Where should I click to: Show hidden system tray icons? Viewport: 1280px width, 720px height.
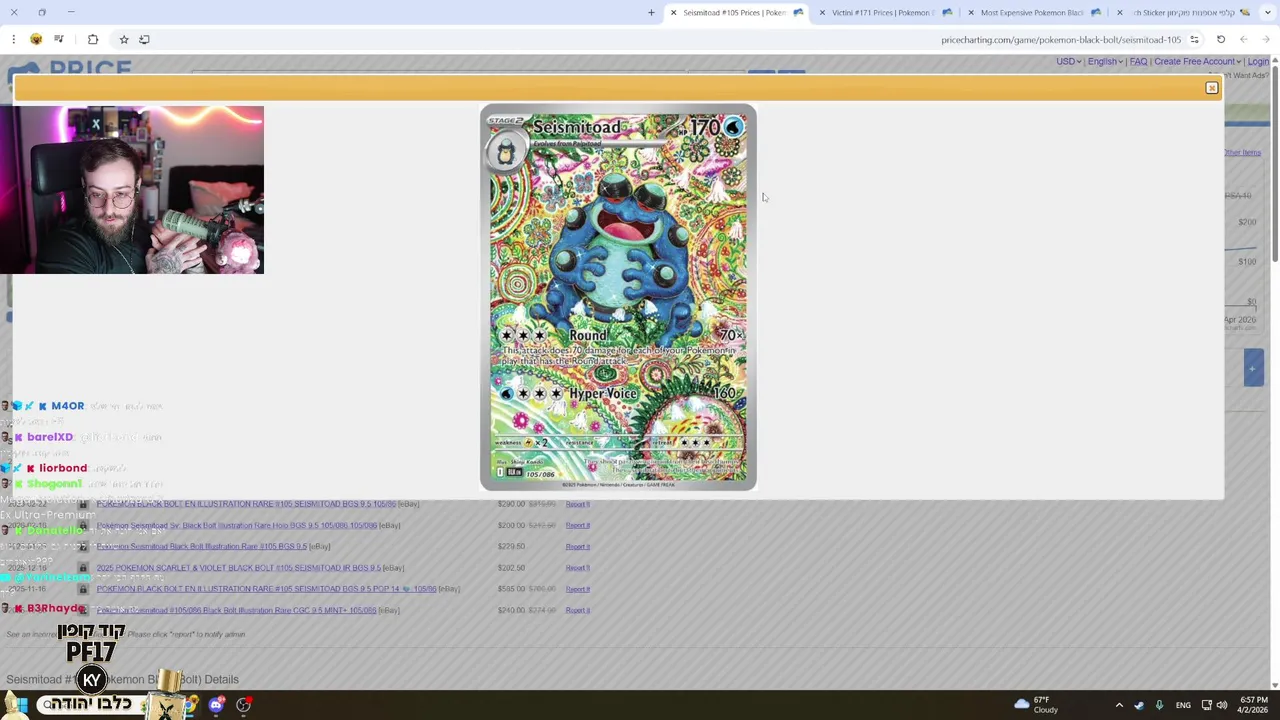tap(1119, 705)
